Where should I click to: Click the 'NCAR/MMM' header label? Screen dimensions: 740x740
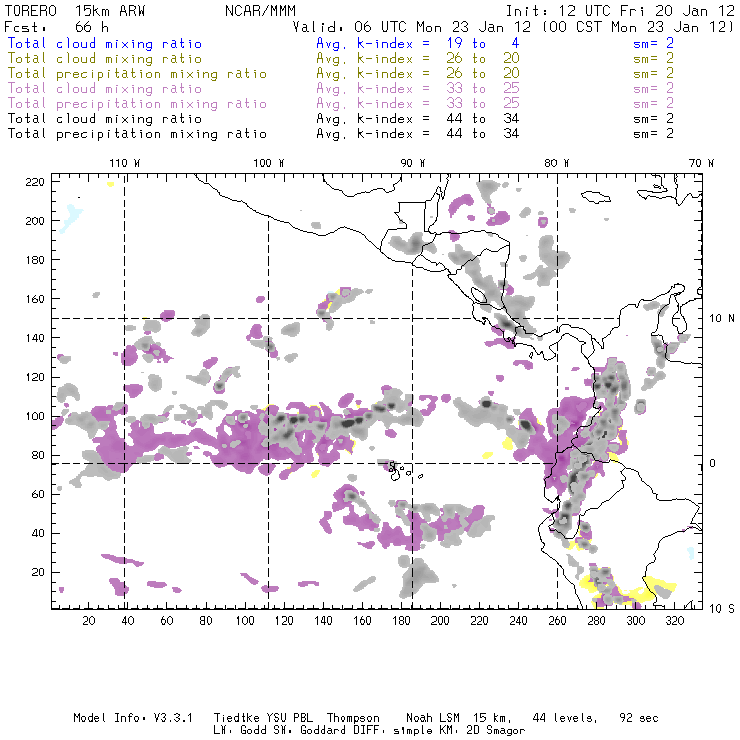pos(261,11)
